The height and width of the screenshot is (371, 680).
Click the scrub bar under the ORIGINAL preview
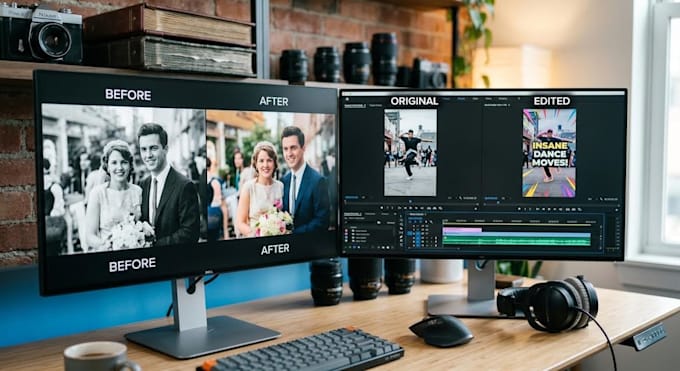pos(412,203)
